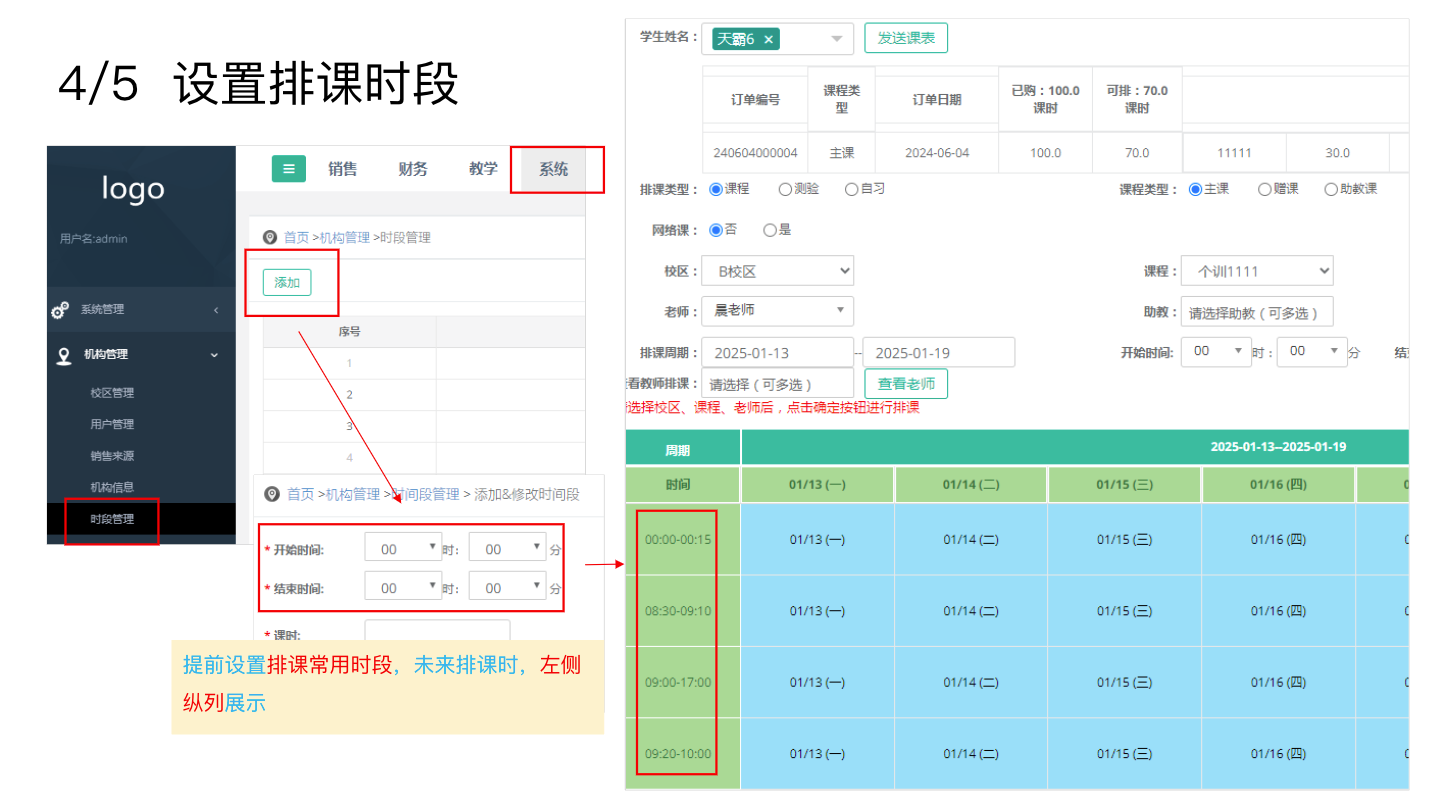The height and width of the screenshot is (809, 1434).
Task: Click 01/14 (二) cell in 08:30-09:10 row
Action: (x=971, y=611)
